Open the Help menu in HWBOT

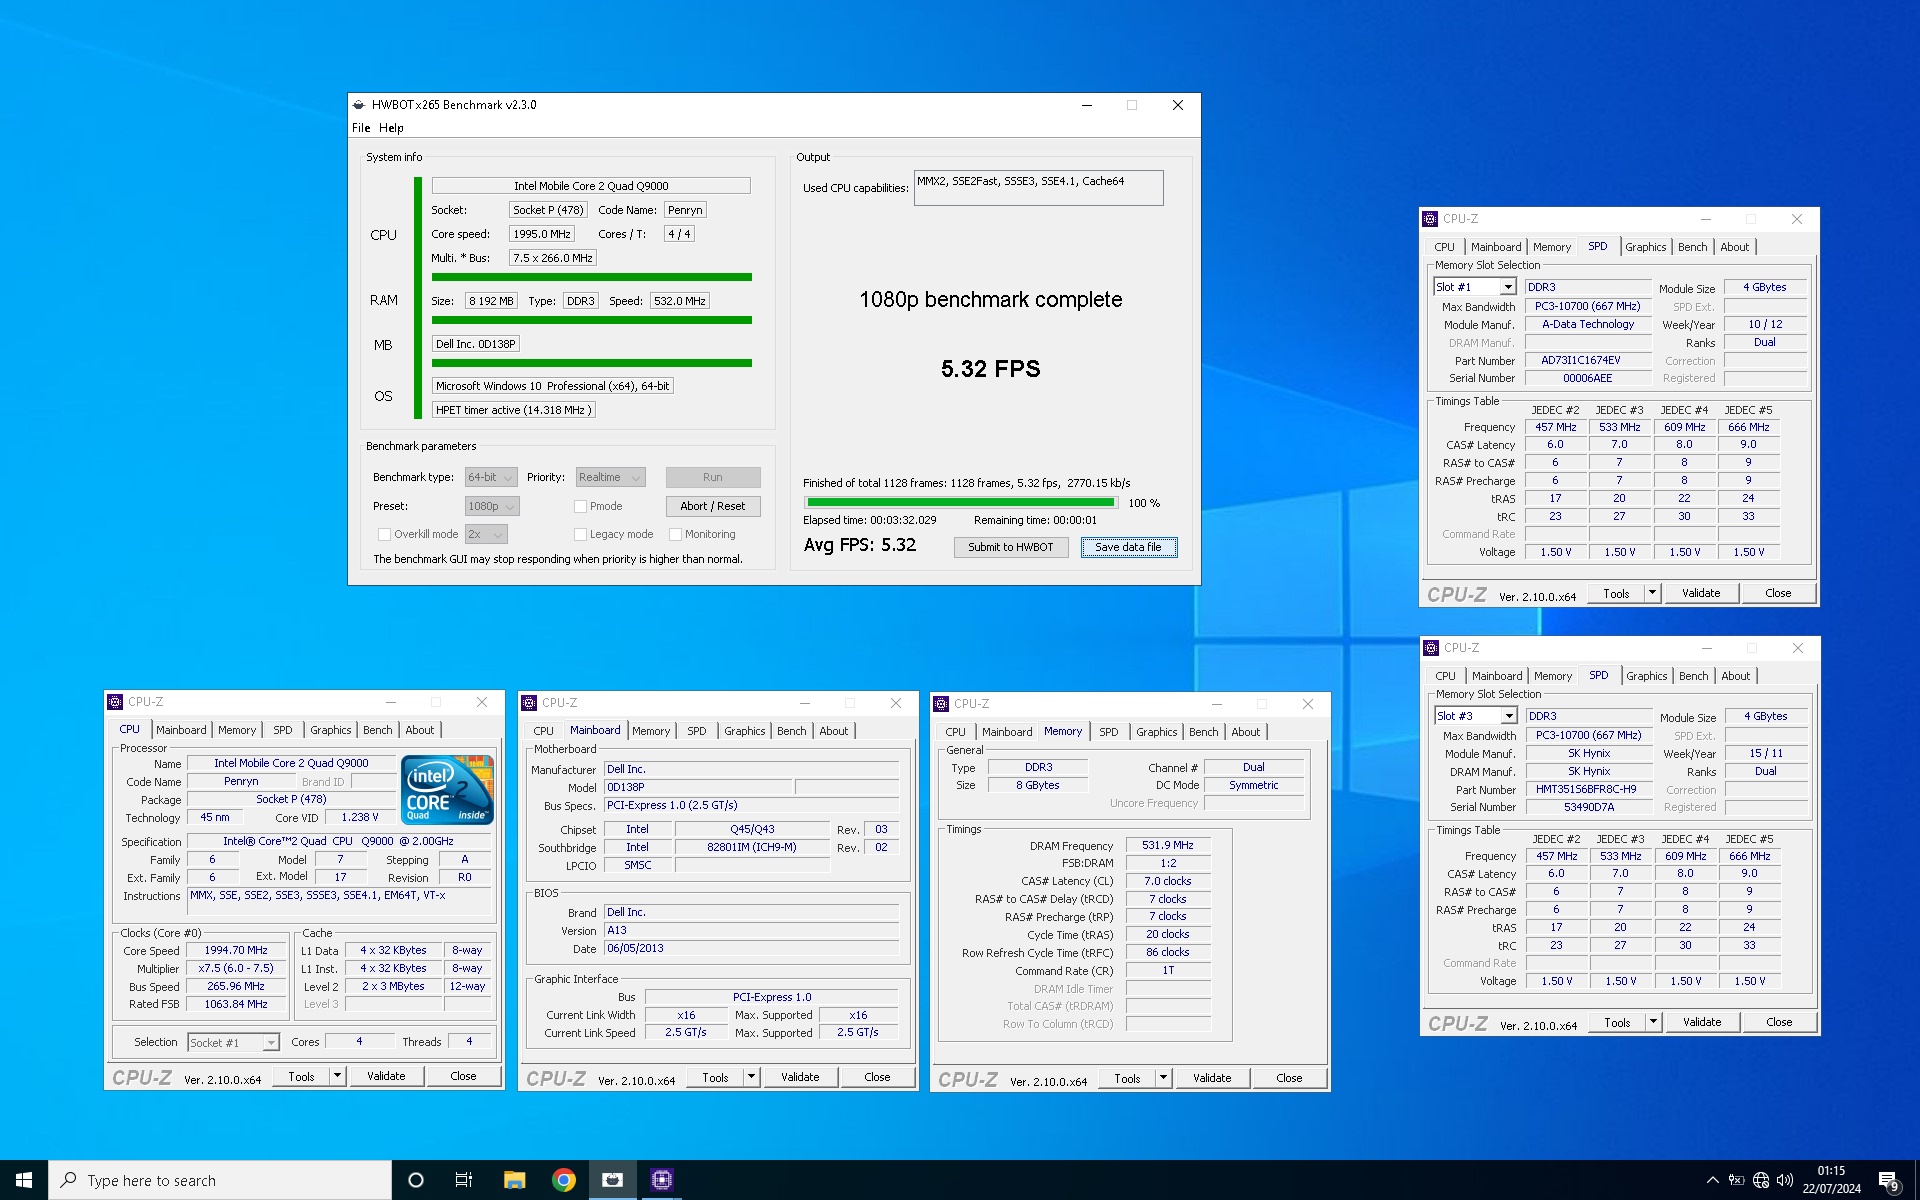(x=391, y=128)
